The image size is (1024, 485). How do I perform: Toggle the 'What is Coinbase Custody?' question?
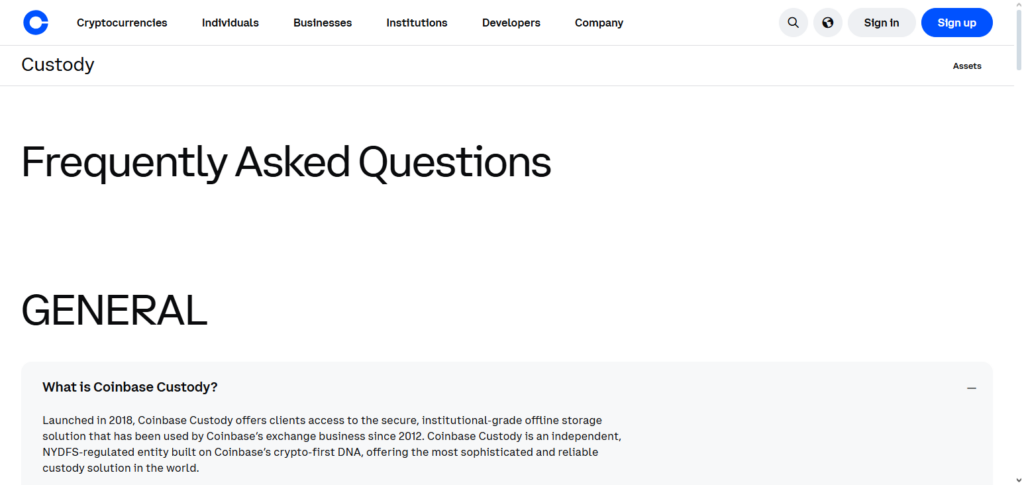130,387
